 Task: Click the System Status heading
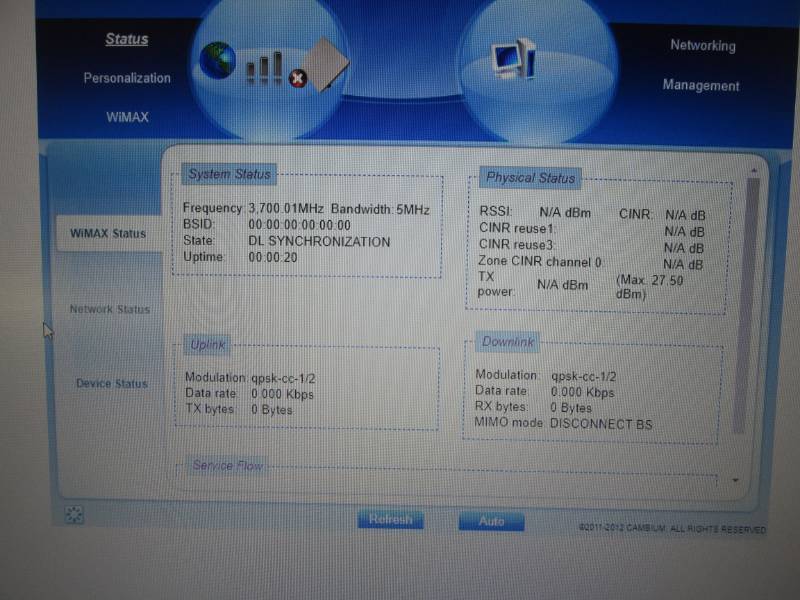pyautogui.click(x=230, y=174)
